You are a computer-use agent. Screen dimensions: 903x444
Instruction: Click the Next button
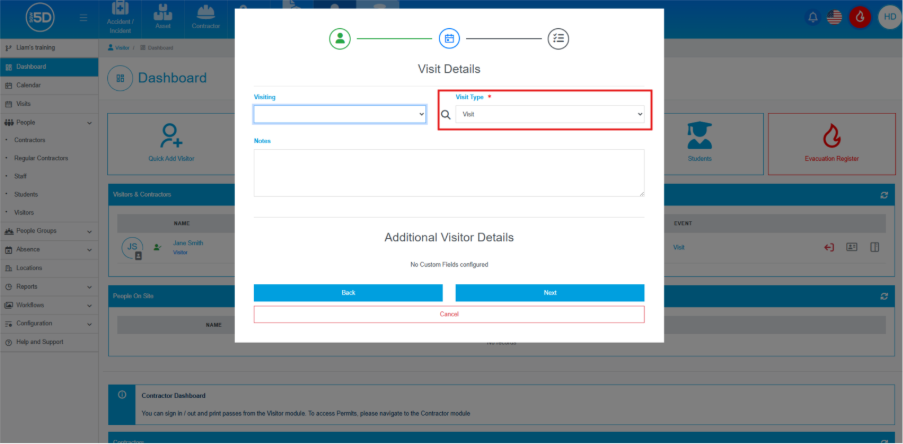550,293
